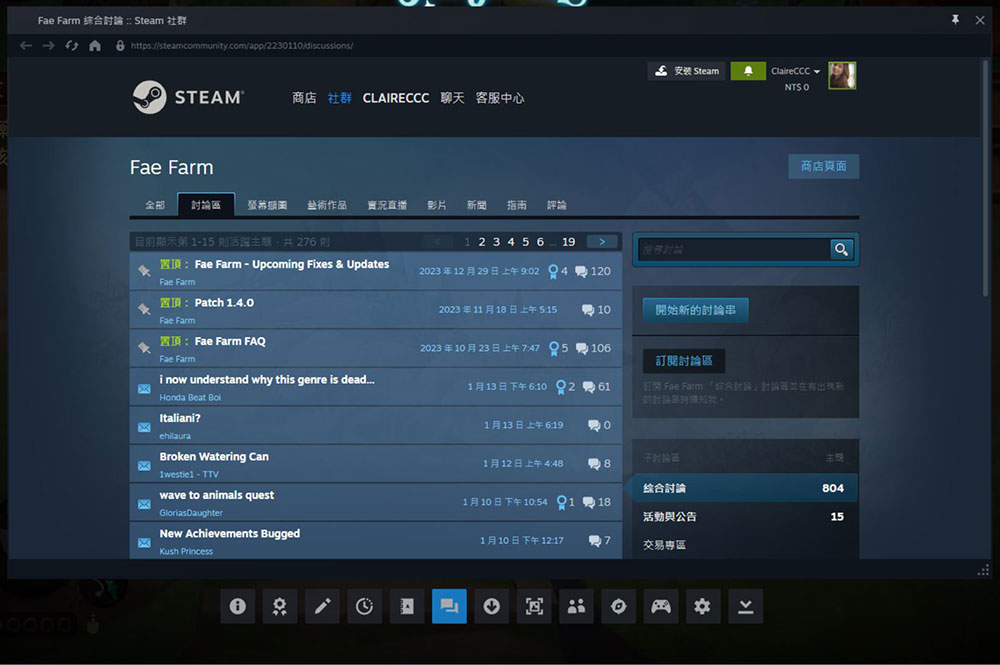Open the achievements ribbon icon
The width and height of the screenshot is (1000, 665).
(279, 606)
